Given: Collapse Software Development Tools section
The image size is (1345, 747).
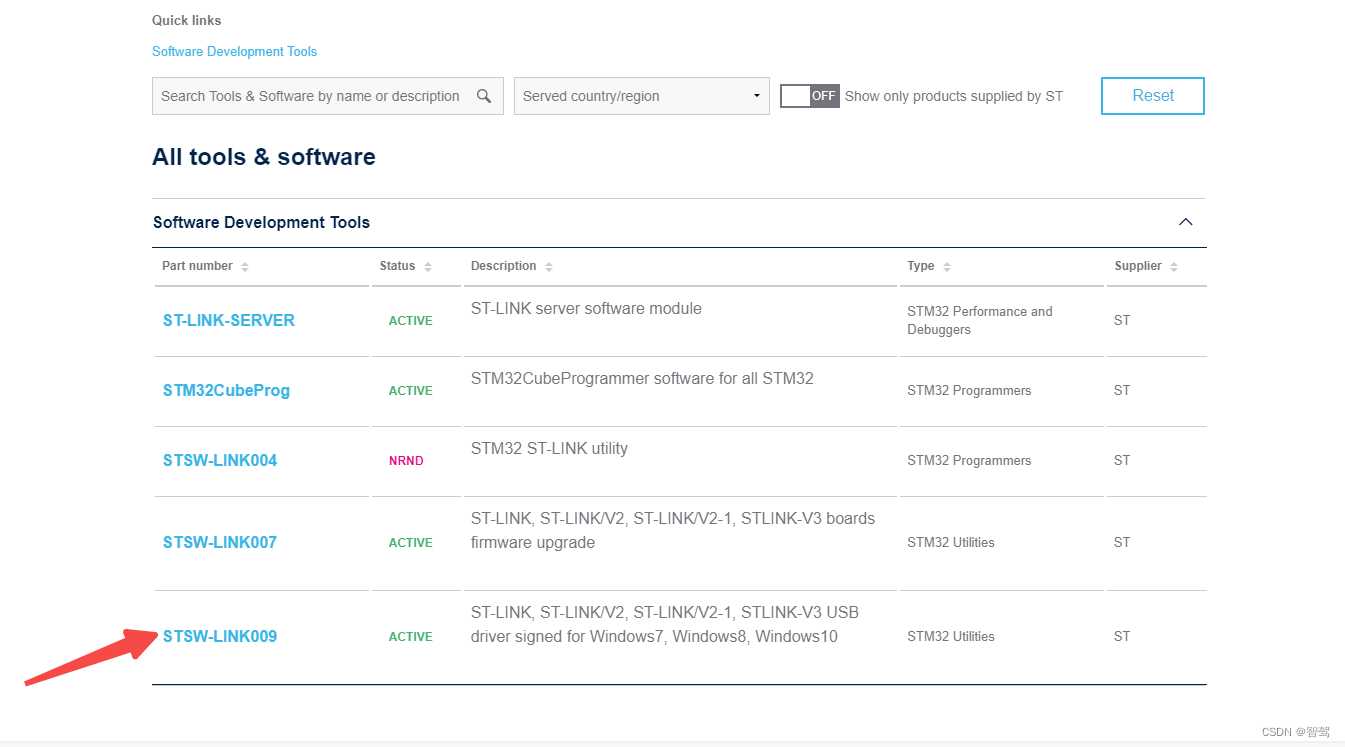Looking at the screenshot, I should (1186, 222).
